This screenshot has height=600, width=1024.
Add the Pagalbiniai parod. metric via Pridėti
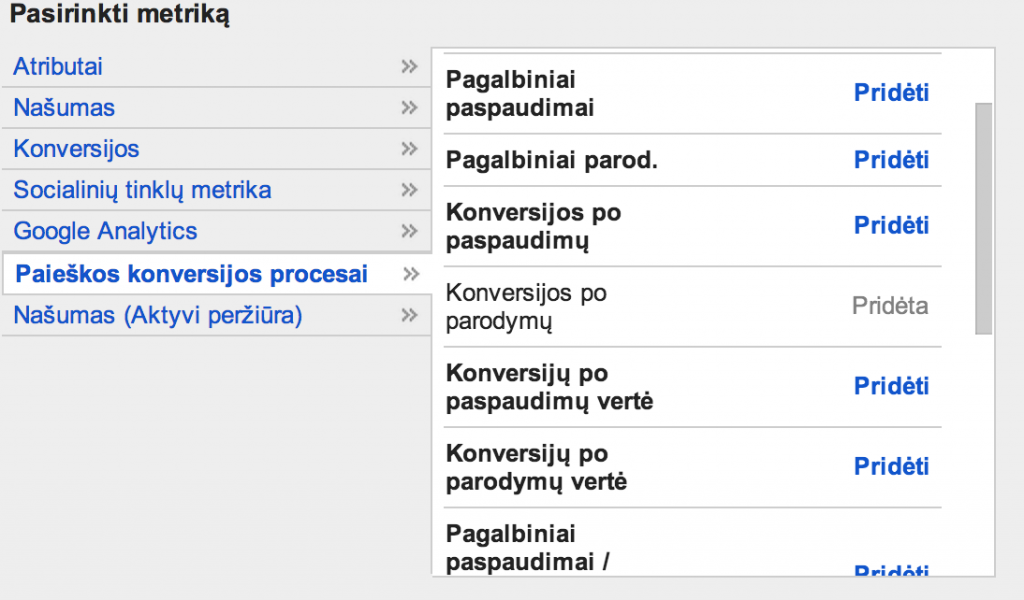pyautogui.click(x=890, y=159)
